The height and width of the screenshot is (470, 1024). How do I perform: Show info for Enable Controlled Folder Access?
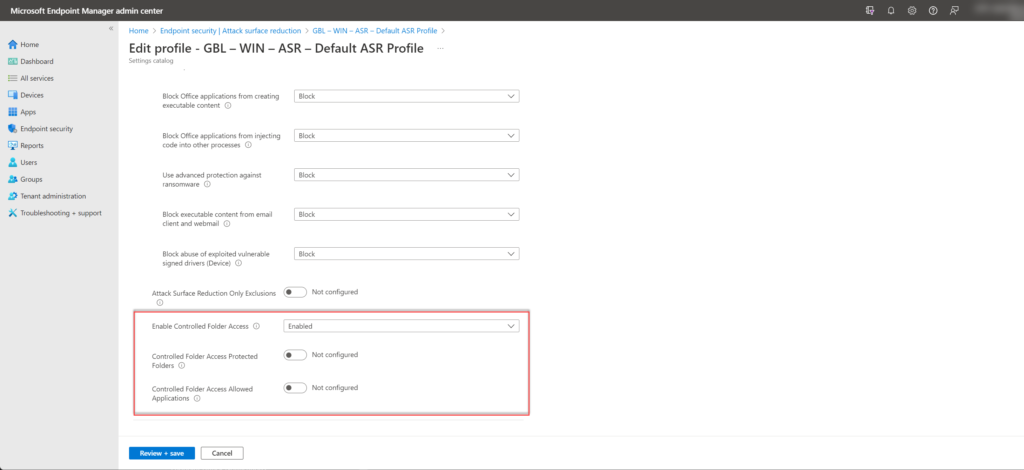(256, 326)
